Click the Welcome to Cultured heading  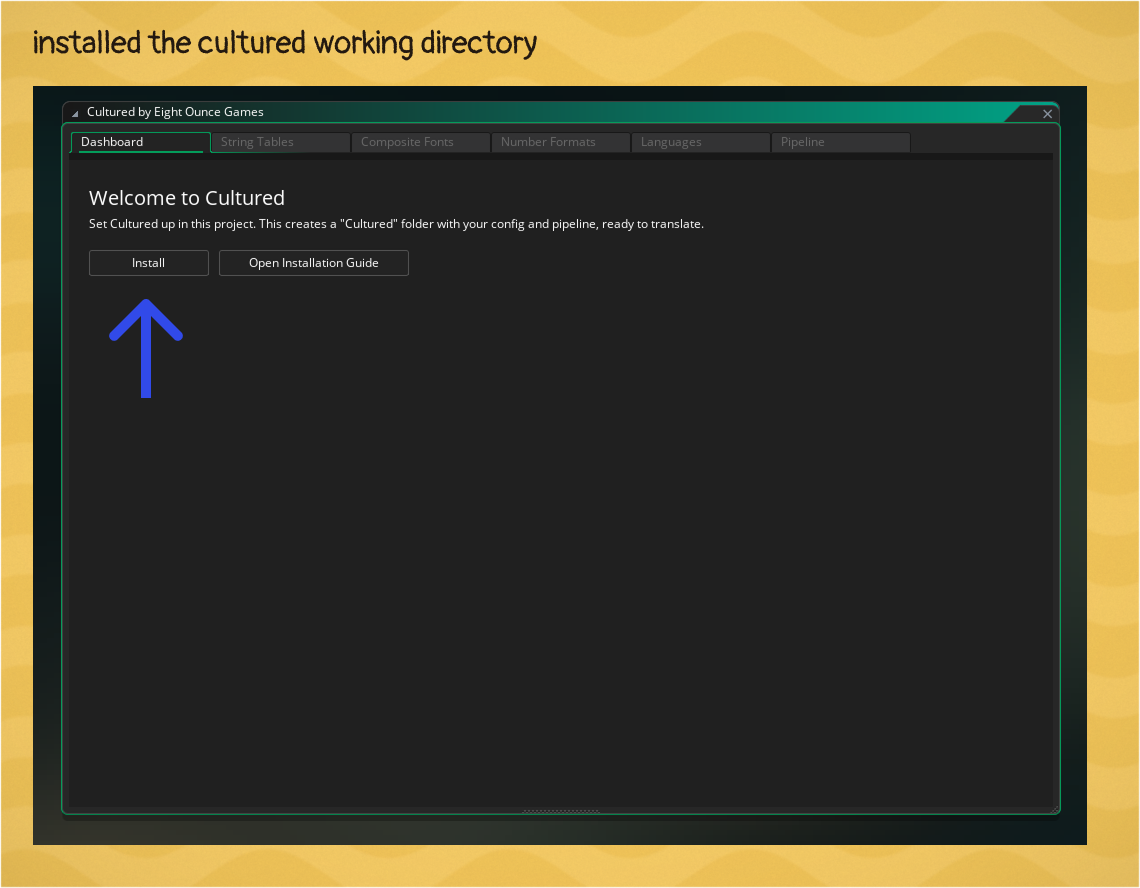click(187, 198)
